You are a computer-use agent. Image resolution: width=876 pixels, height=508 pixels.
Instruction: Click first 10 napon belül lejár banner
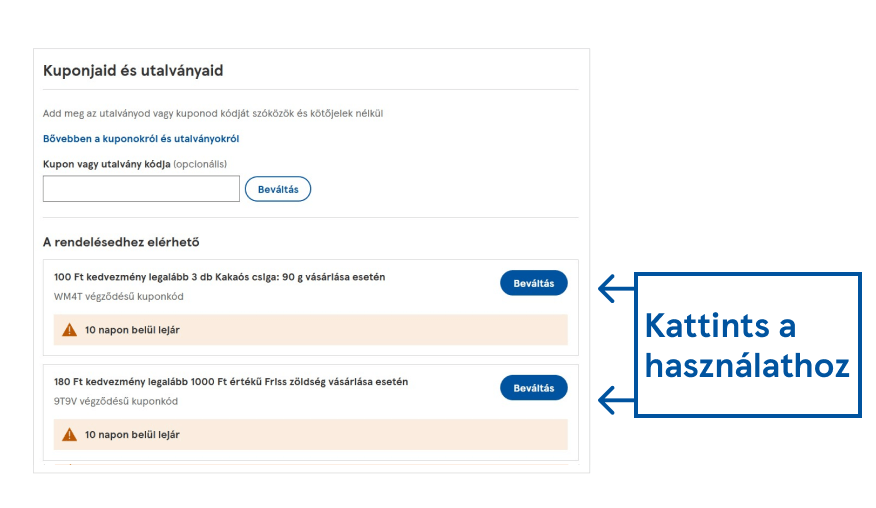click(x=311, y=330)
